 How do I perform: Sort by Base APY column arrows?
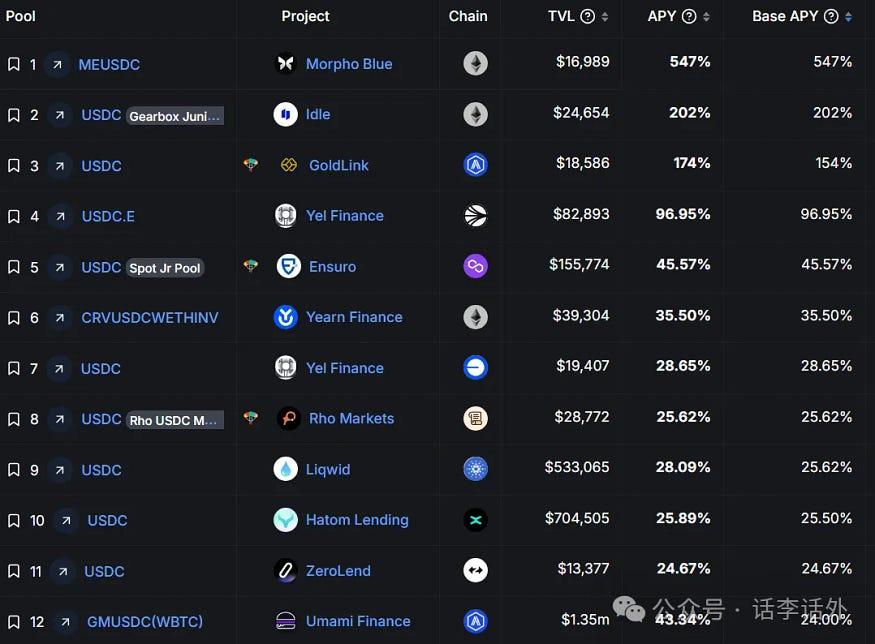[848, 17]
